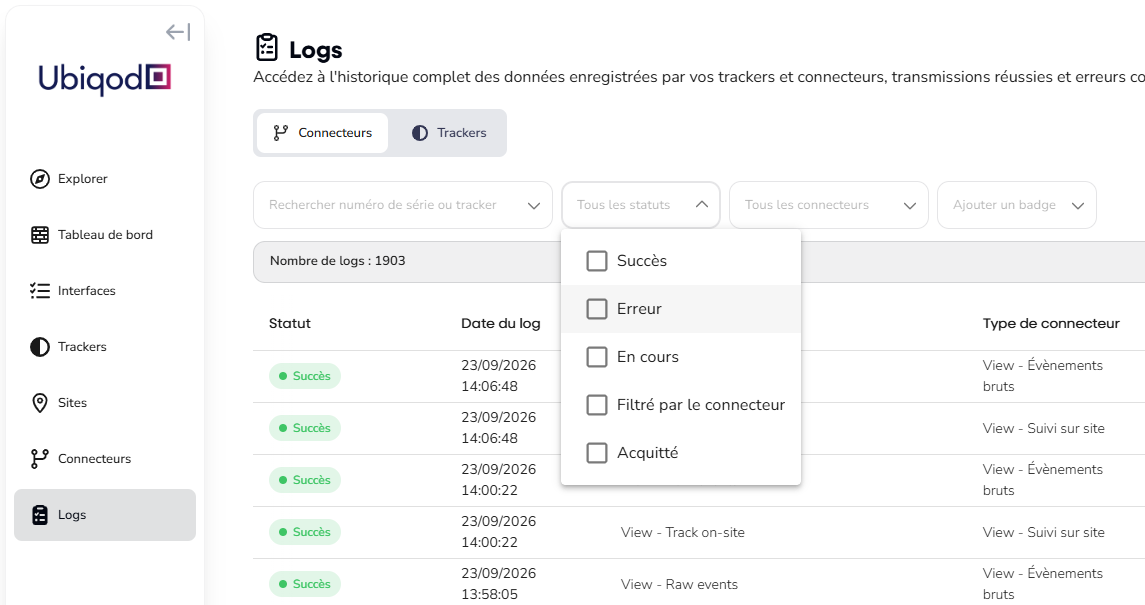Viewport: 1145px width, 605px height.
Task: Click the 23/09/2026 13:58:05 date cell
Action: pyautogui.click(x=499, y=584)
